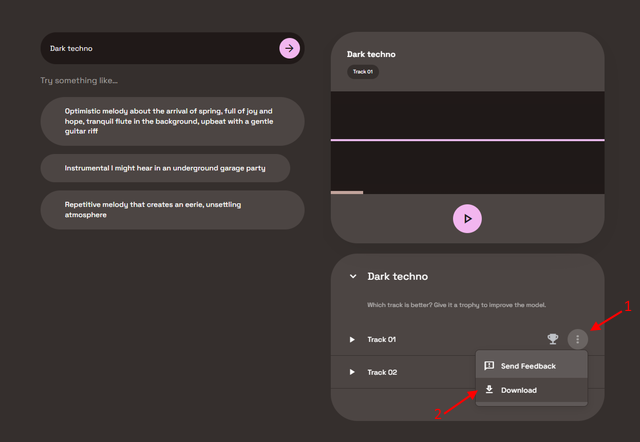
Task: Click the Track 02 label in list
Action: (x=382, y=372)
